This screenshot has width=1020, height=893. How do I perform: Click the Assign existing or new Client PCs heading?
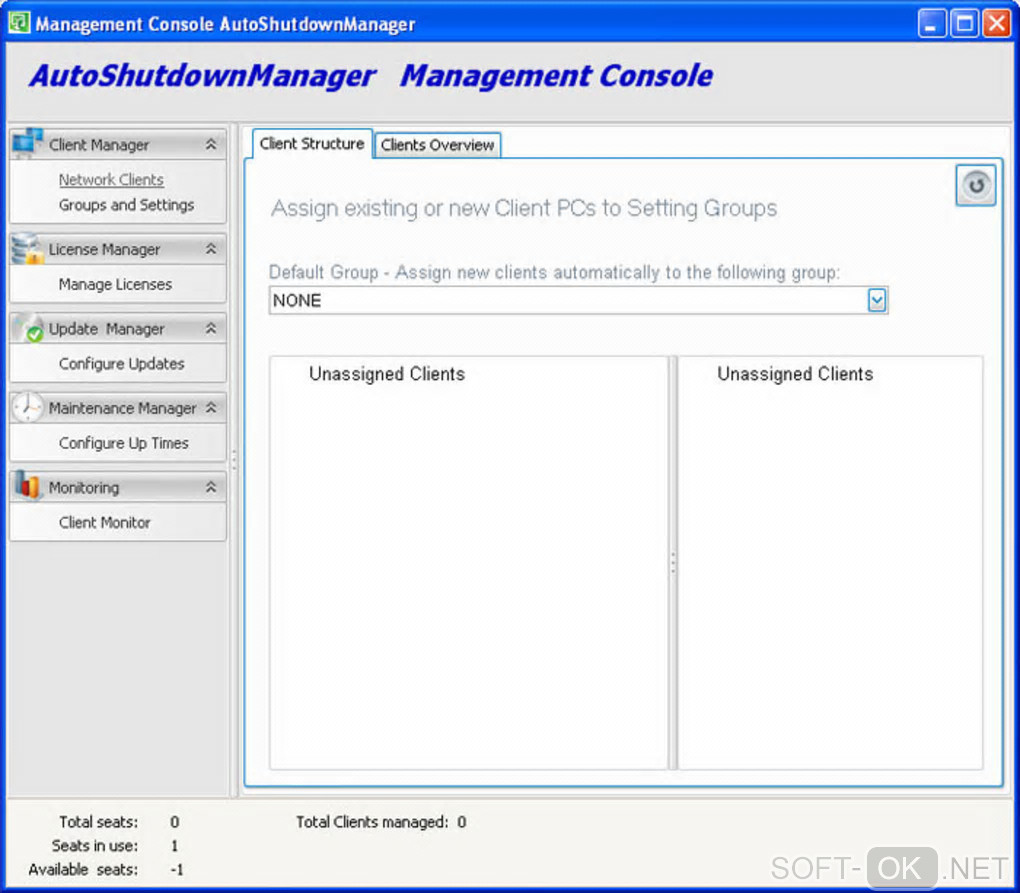tap(524, 208)
